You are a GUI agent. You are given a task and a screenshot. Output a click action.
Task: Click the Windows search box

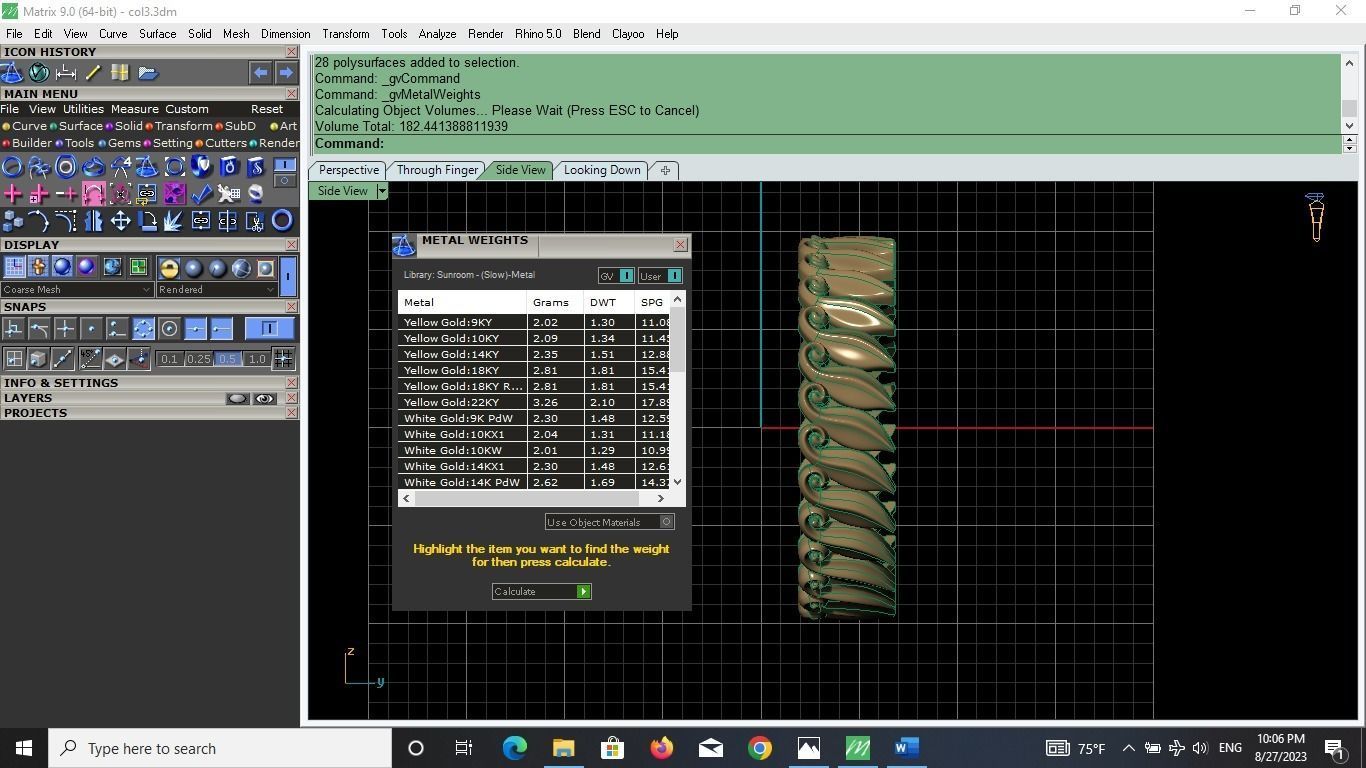[x=220, y=748]
